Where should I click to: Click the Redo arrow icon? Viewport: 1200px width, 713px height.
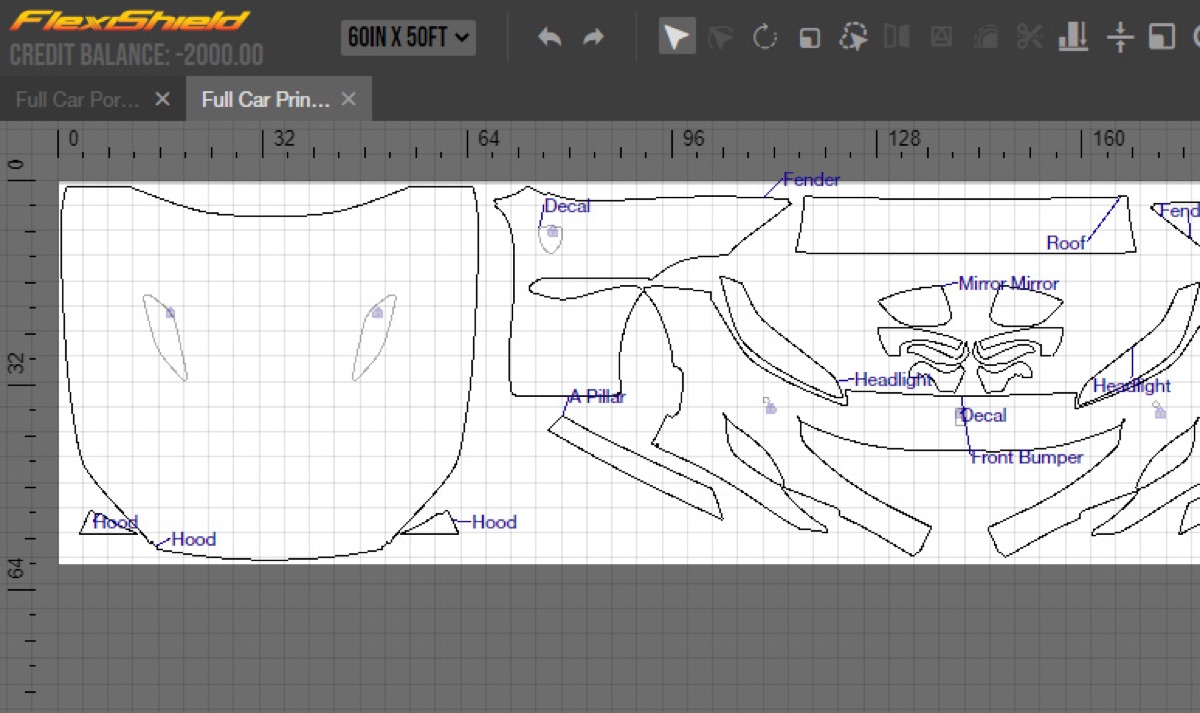coord(594,38)
